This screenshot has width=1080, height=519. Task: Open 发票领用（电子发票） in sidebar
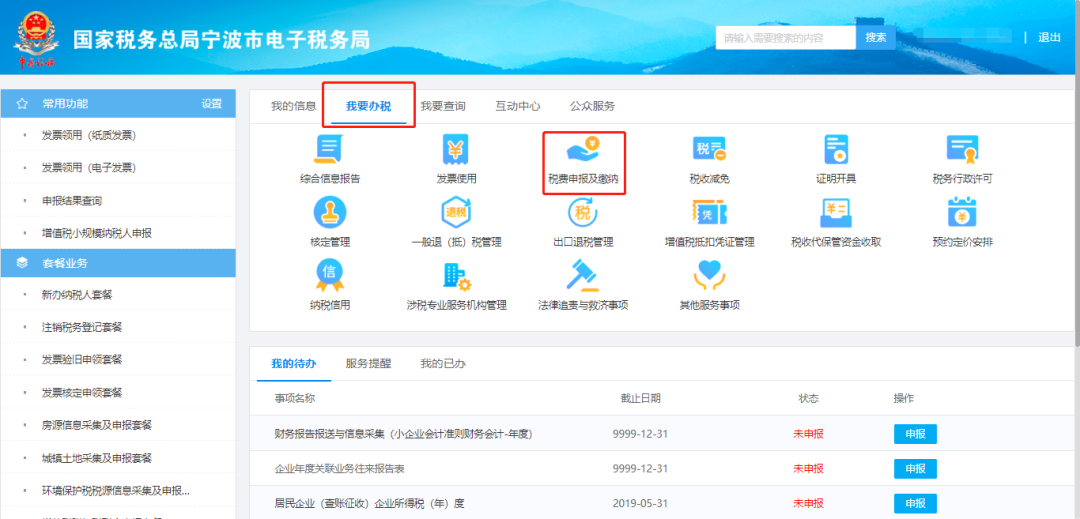click(89, 168)
